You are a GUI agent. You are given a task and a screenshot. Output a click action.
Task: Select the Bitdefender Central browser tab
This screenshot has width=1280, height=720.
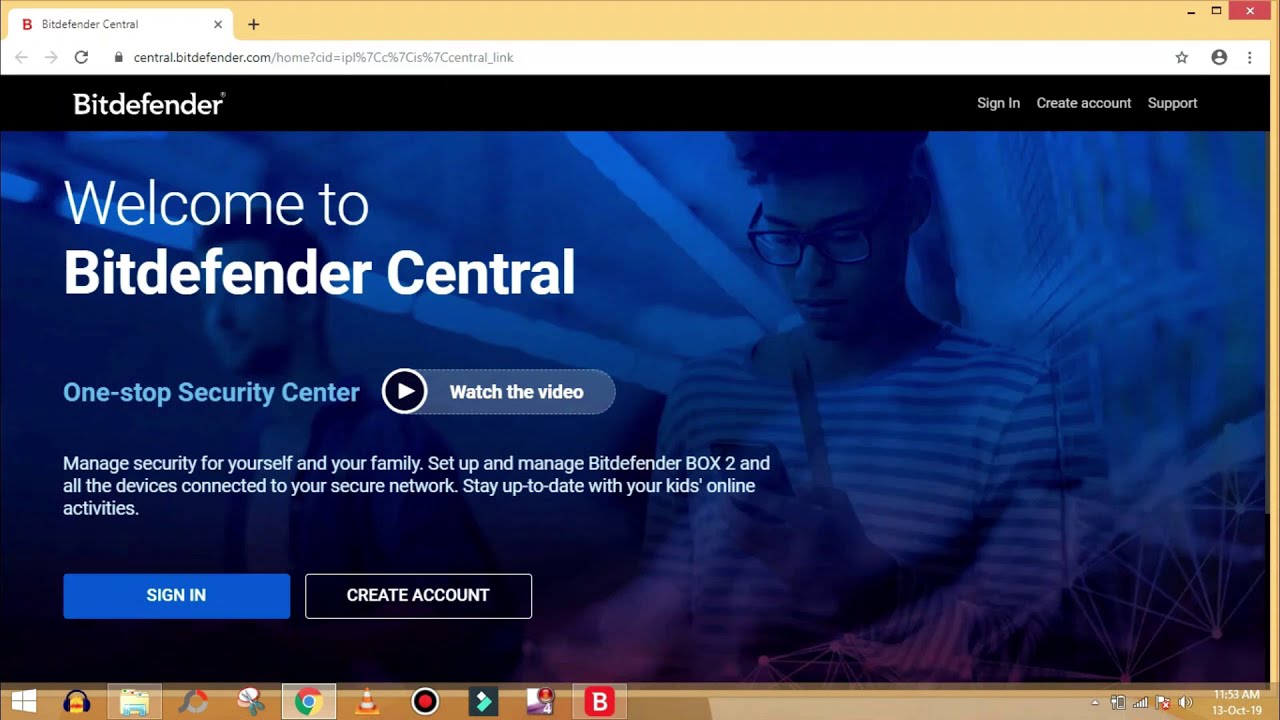(x=122, y=24)
